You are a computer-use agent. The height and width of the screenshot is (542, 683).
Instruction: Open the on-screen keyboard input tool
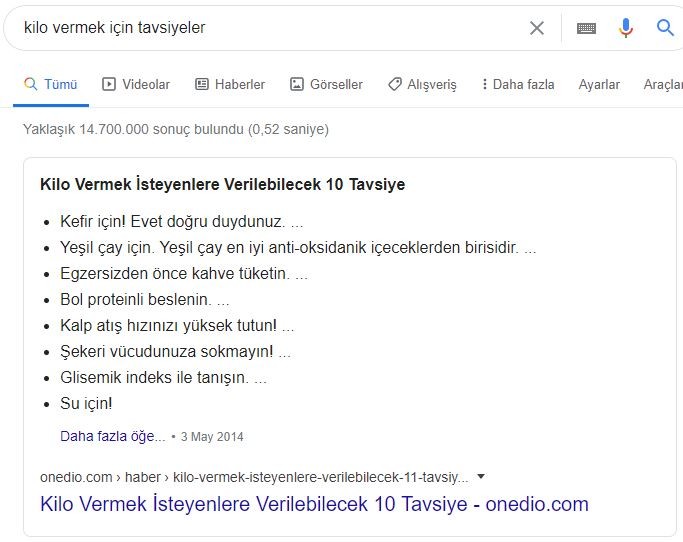(586, 28)
